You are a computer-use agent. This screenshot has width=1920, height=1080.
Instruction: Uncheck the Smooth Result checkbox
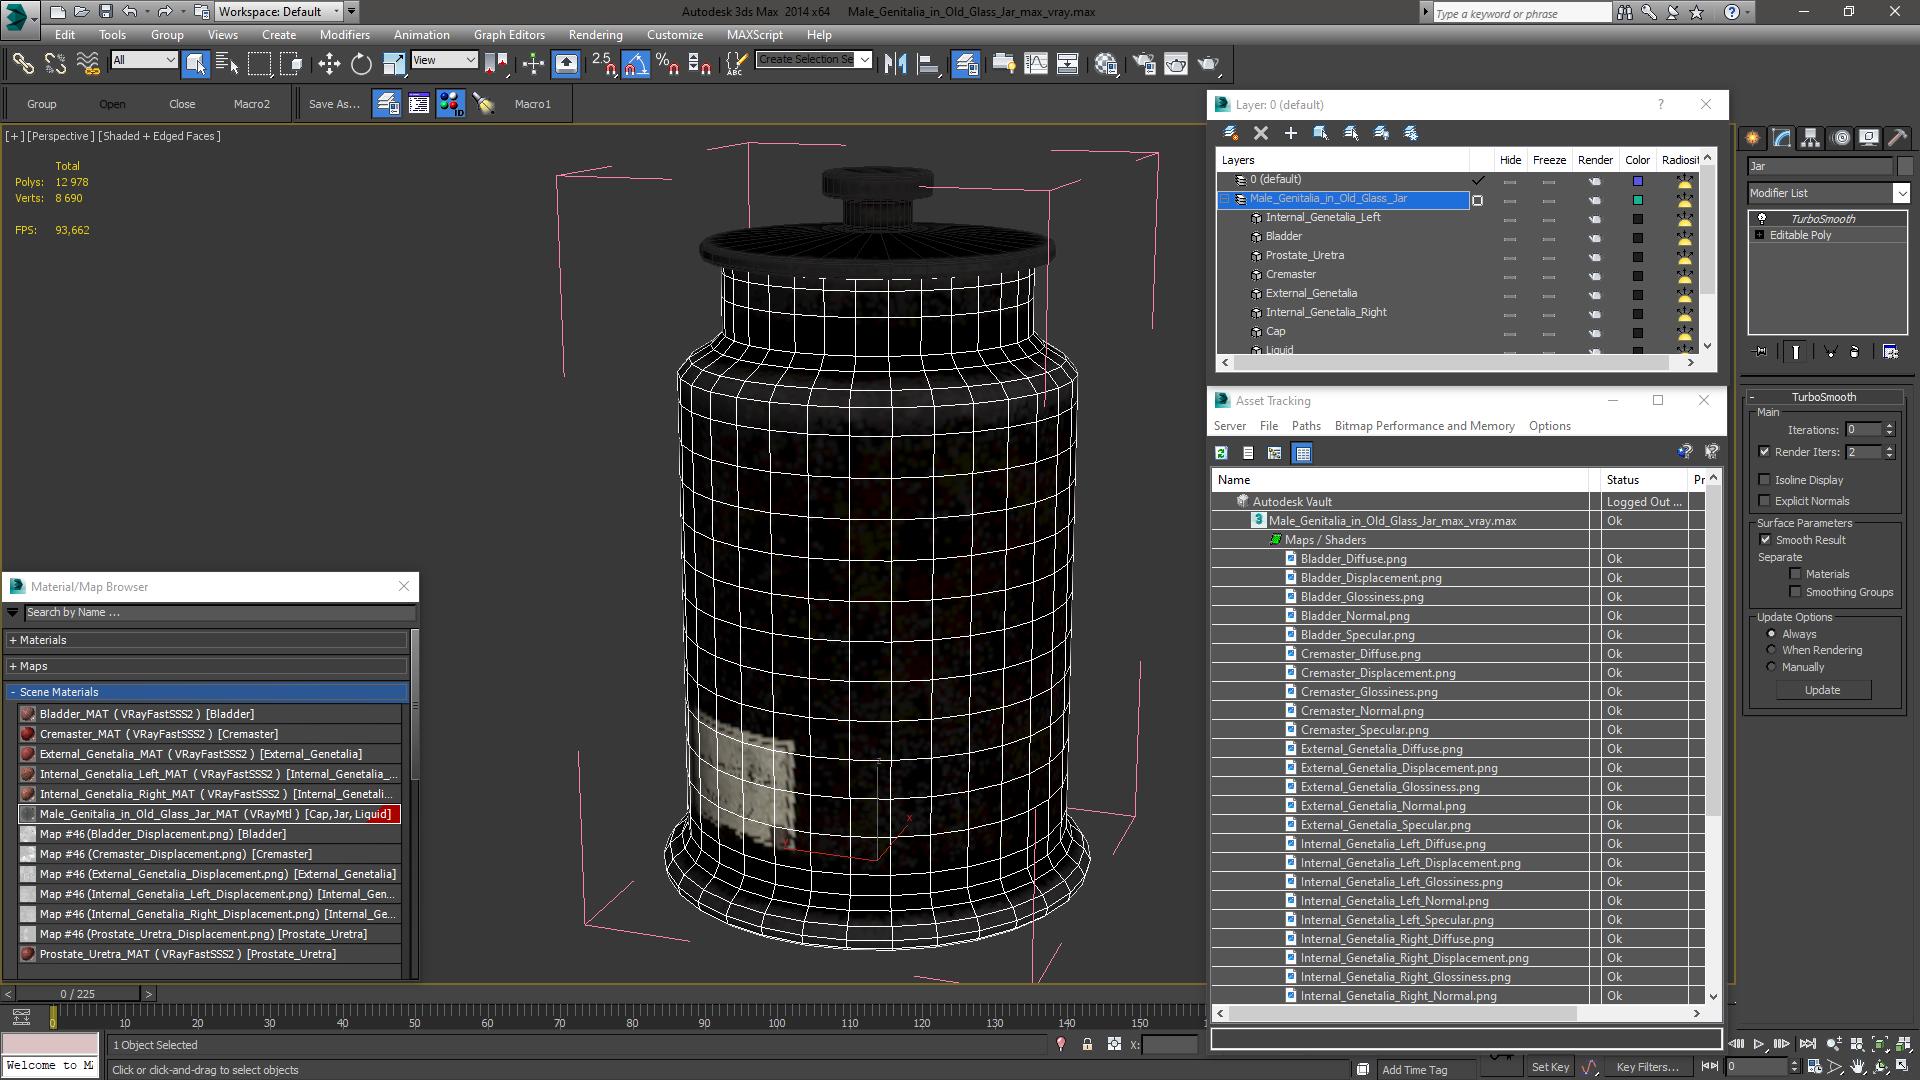tap(1765, 540)
